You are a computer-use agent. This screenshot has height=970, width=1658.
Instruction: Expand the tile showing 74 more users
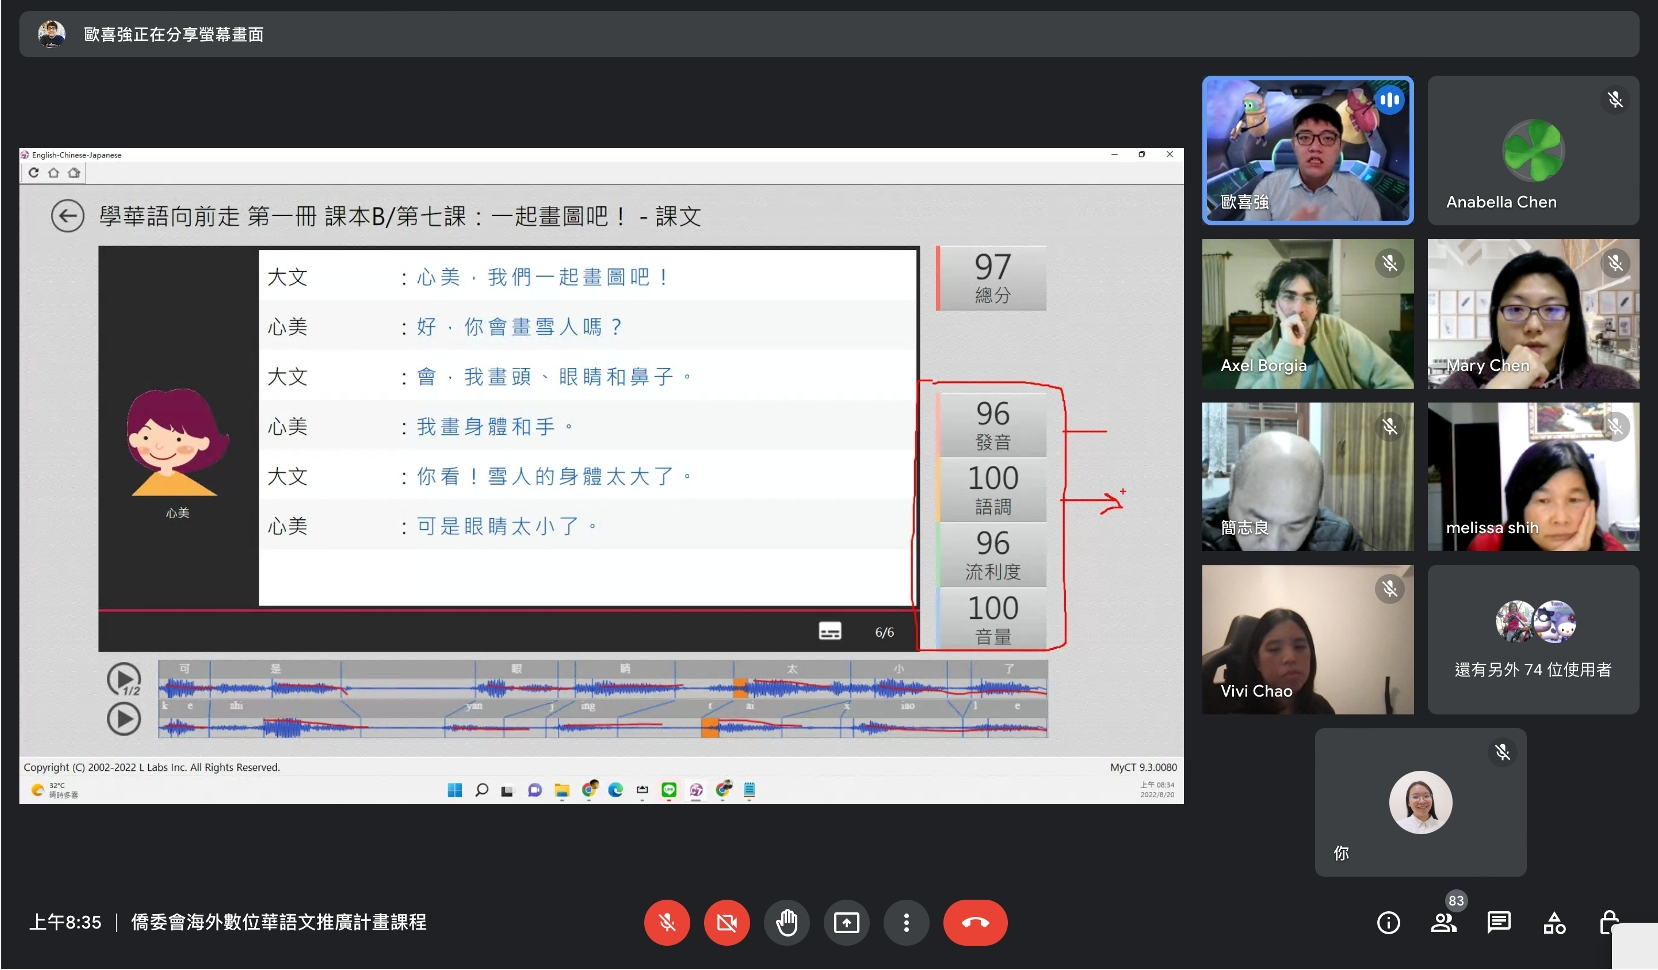(1533, 640)
